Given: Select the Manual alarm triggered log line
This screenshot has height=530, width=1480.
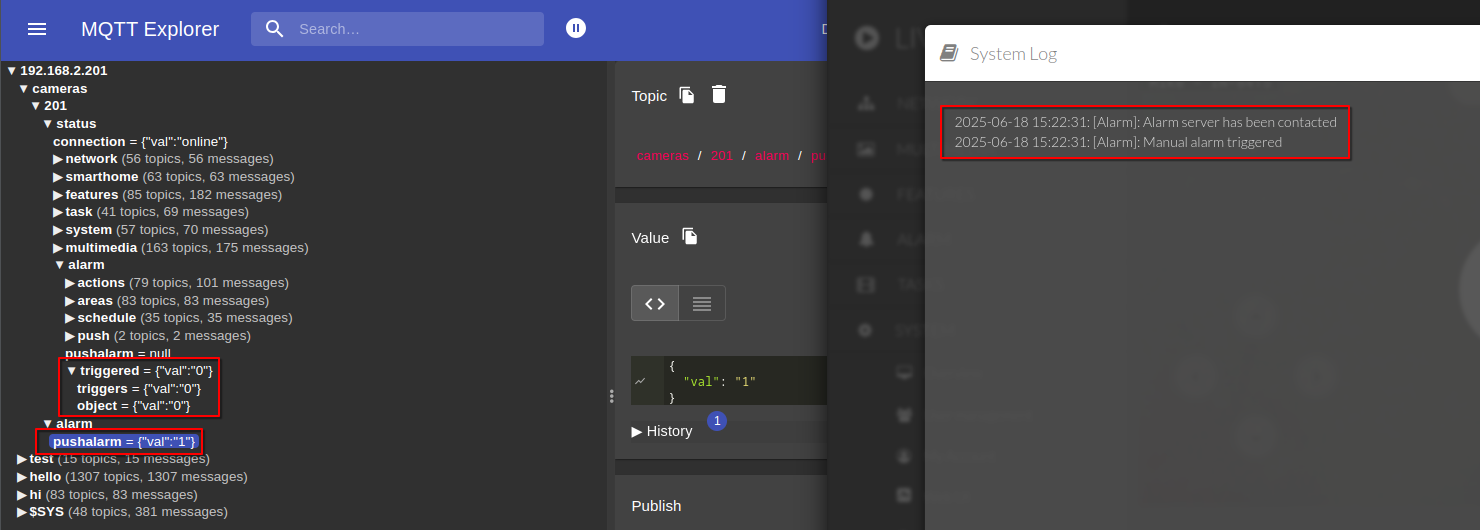Looking at the screenshot, I should tap(1118, 142).
